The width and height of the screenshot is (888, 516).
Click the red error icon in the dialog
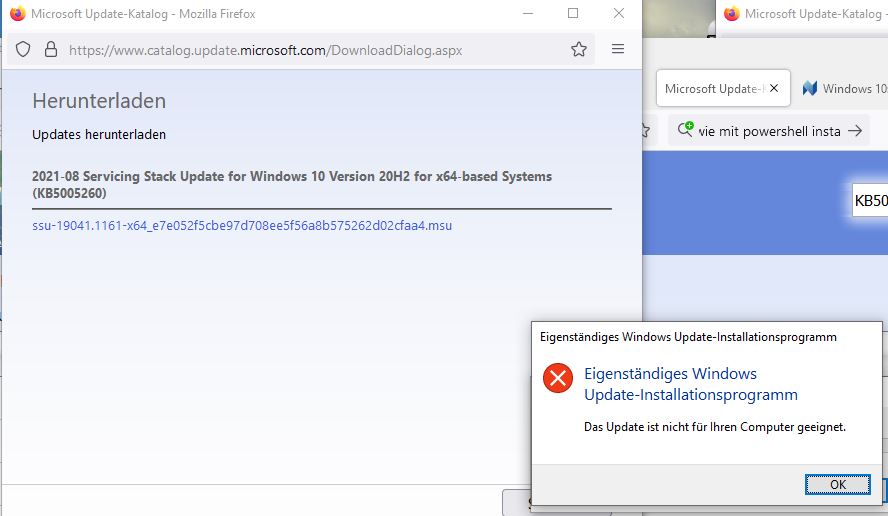[x=558, y=378]
